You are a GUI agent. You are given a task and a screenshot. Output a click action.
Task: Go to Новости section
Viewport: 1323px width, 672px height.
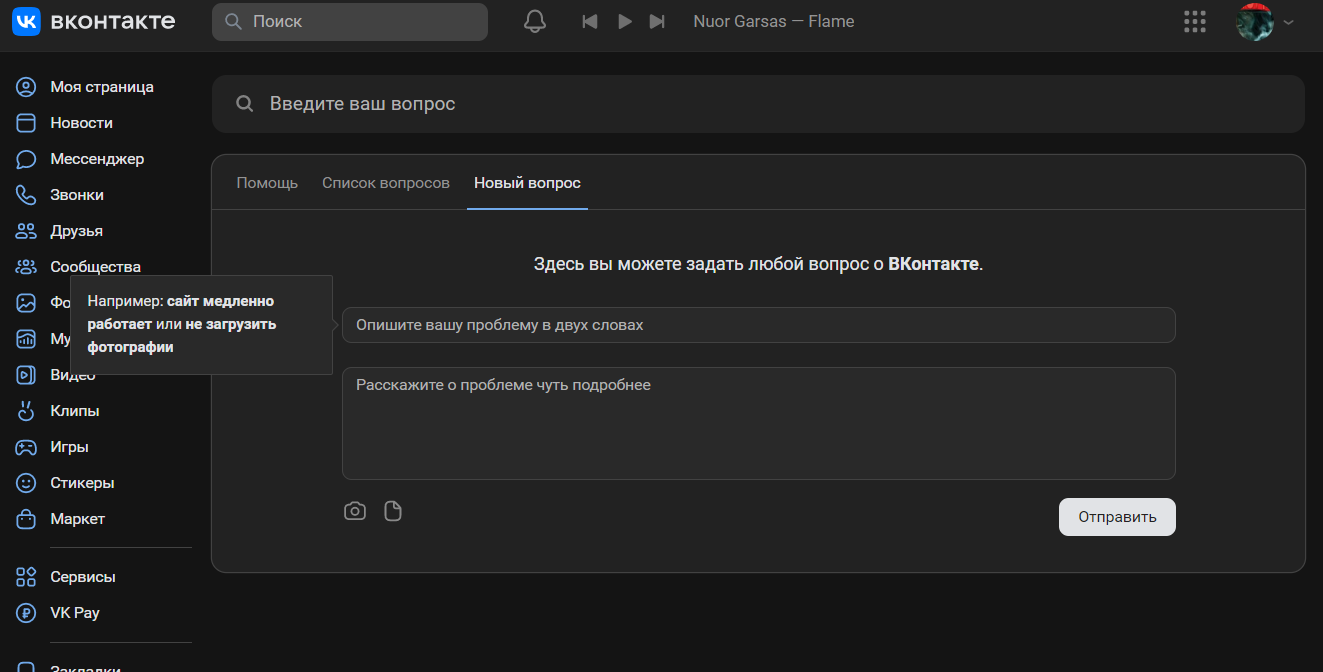[x=82, y=123]
